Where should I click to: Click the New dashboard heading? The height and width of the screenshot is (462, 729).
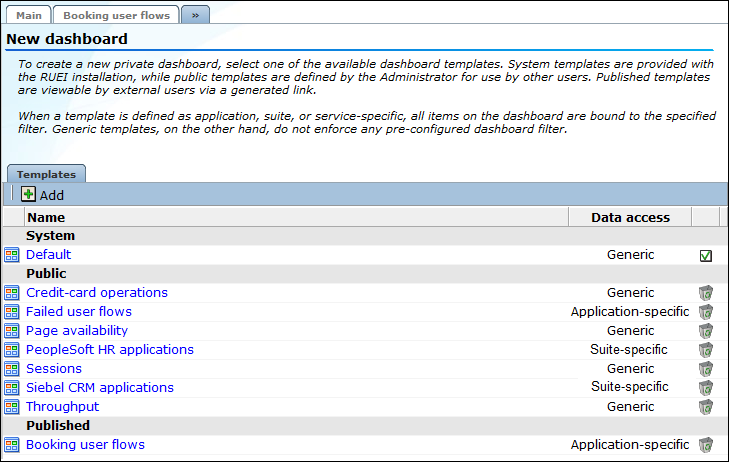[67, 39]
